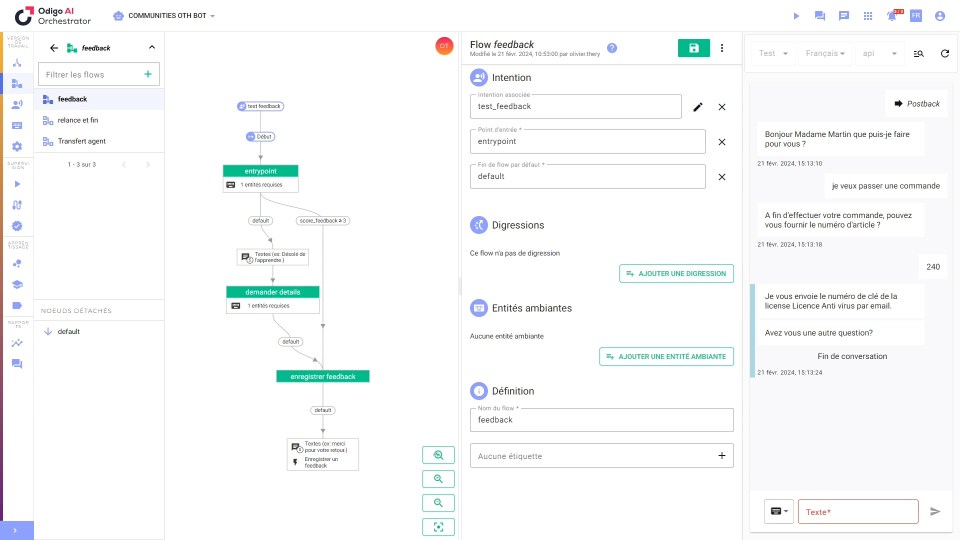Click the help question mark icon

tap(612, 48)
